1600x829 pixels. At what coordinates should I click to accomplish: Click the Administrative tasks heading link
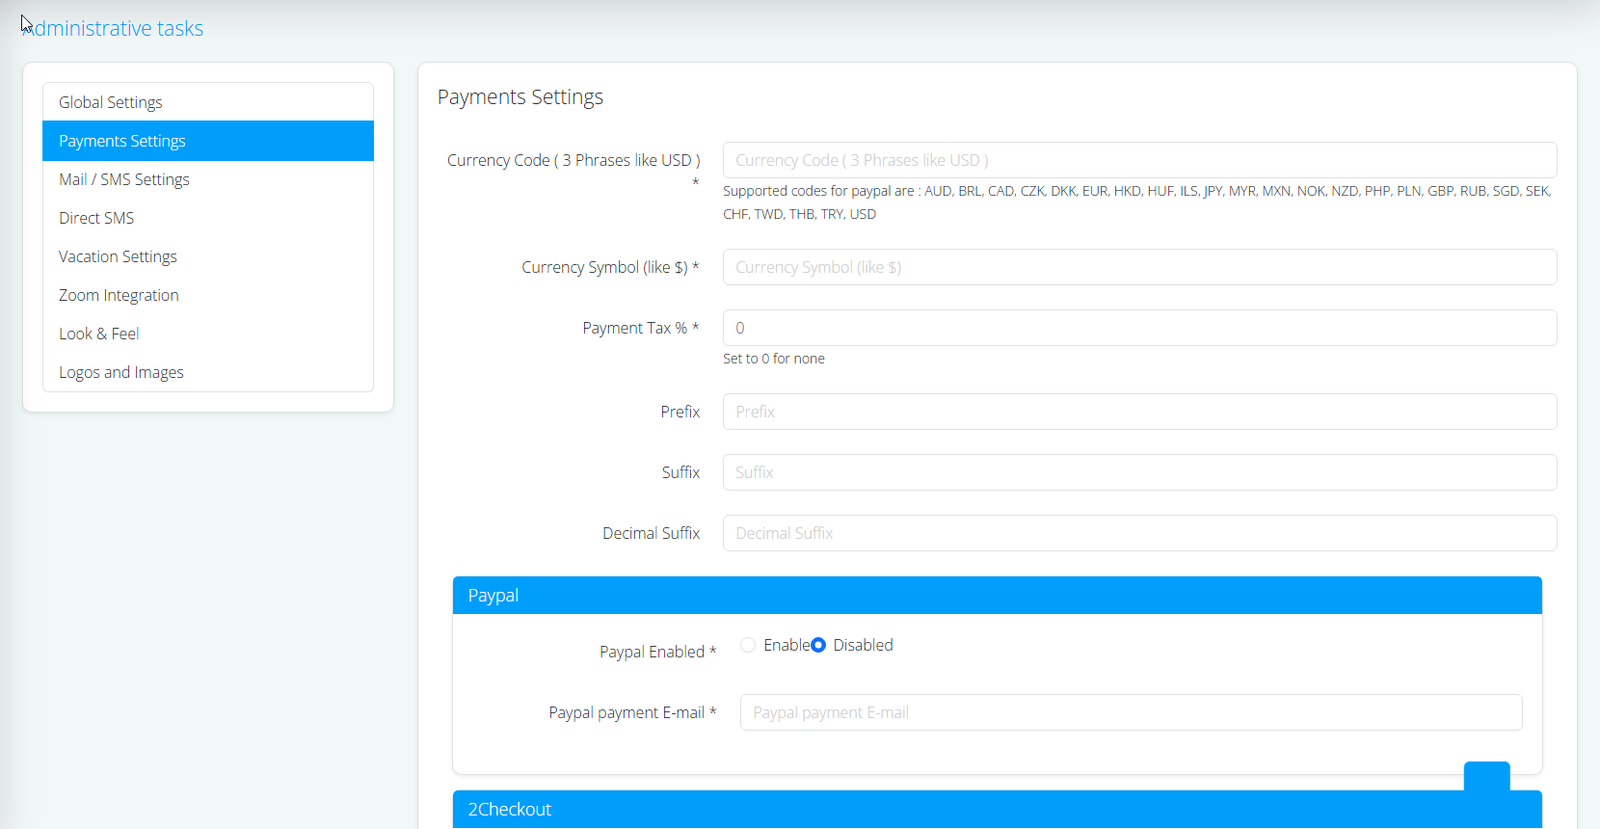click(115, 29)
